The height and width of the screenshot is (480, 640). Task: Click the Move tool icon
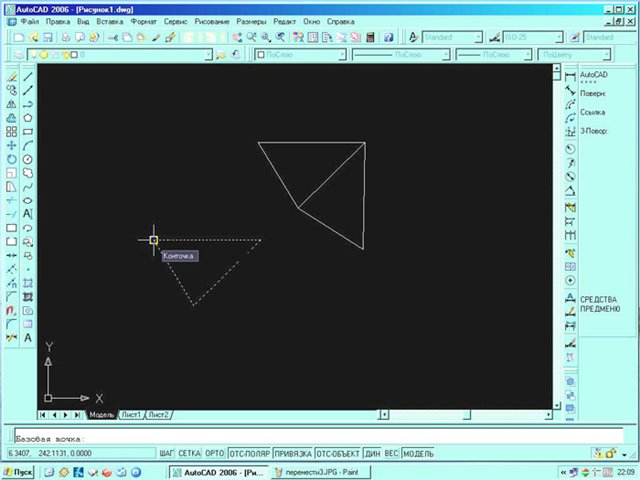[11, 145]
